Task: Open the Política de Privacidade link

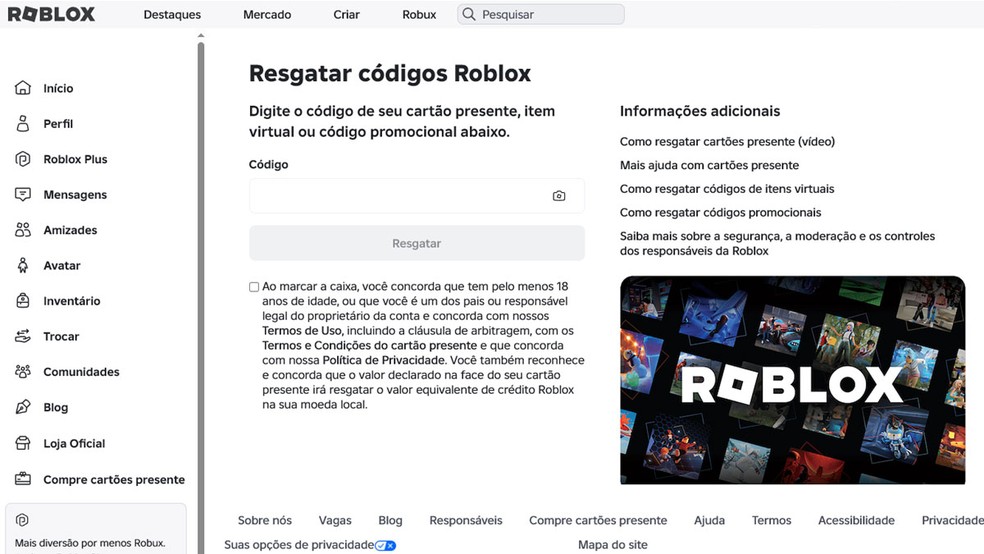Action: [383, 360]
